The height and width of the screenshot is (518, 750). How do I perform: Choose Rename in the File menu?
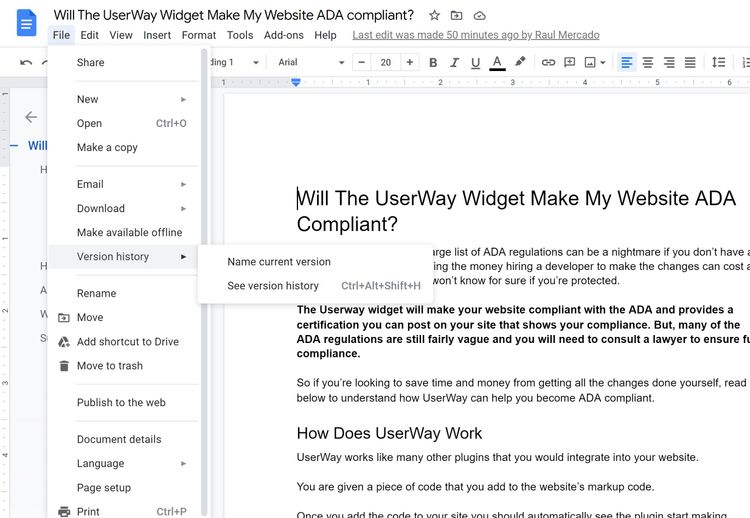pyautogui.click(x=123, y=293)
